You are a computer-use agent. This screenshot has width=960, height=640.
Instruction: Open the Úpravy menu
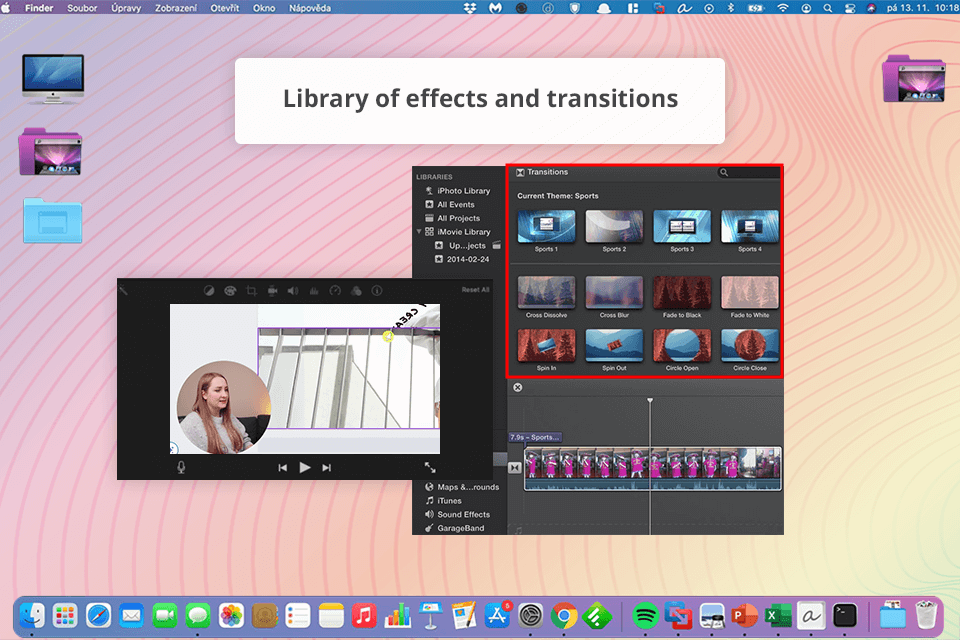pyautogui.click(x=125, y=7)
